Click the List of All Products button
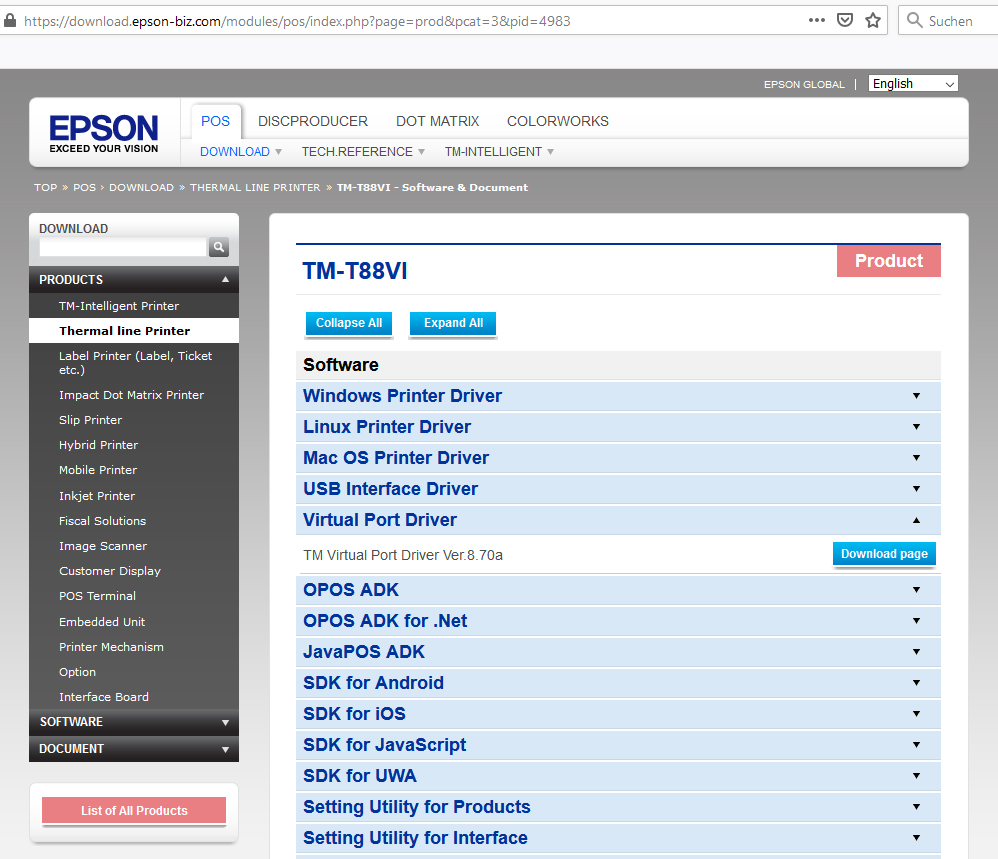 pos(134,811)
